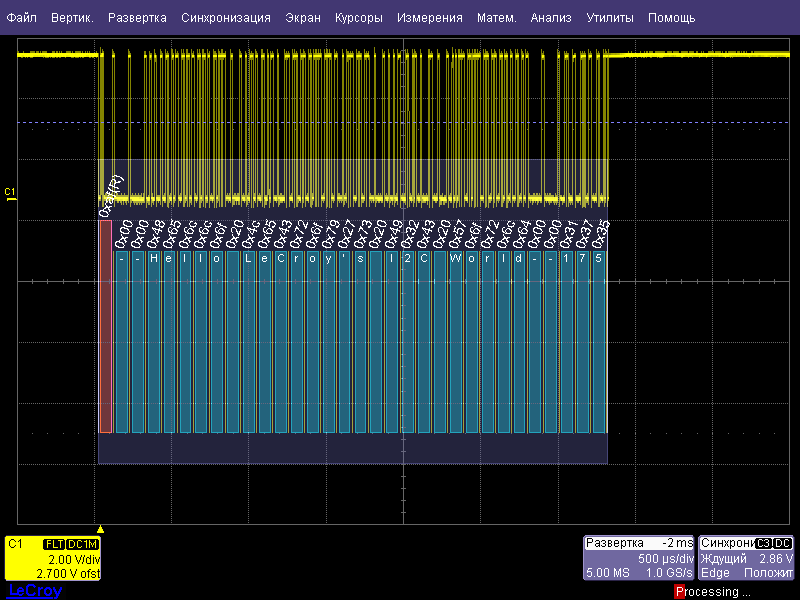The image size is (800, 600).
Task: Click the LeCroy logo link
Action: point(34,591)
